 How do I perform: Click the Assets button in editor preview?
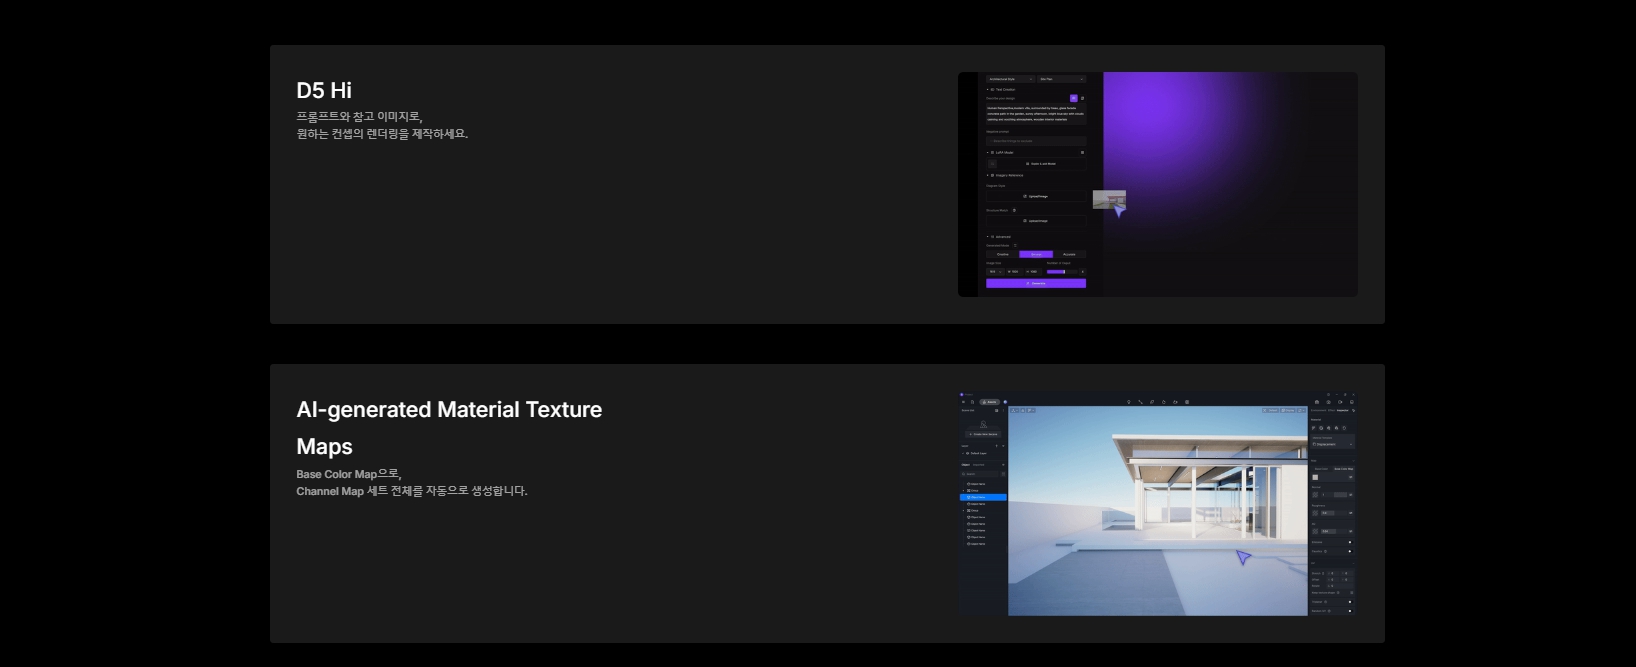tap(990, 402)
